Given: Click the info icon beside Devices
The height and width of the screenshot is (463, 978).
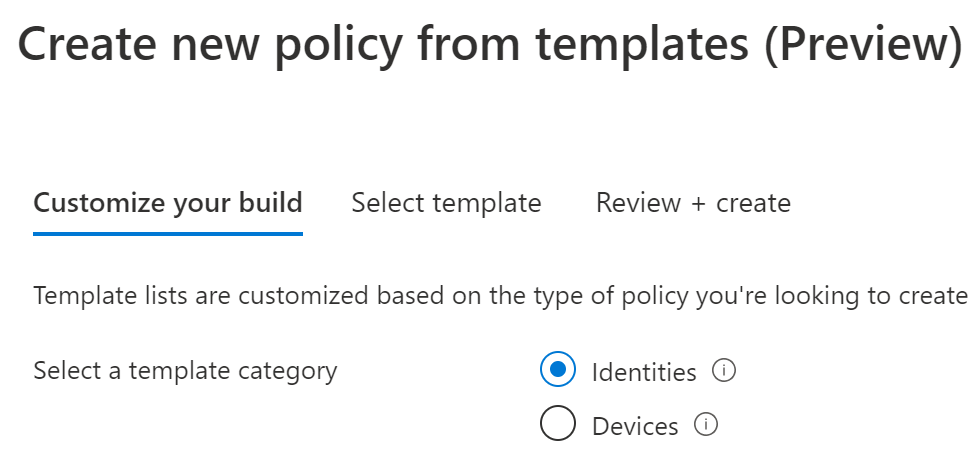Looking at the screenshot, I should pyautogui.click(x=706, y=425).
